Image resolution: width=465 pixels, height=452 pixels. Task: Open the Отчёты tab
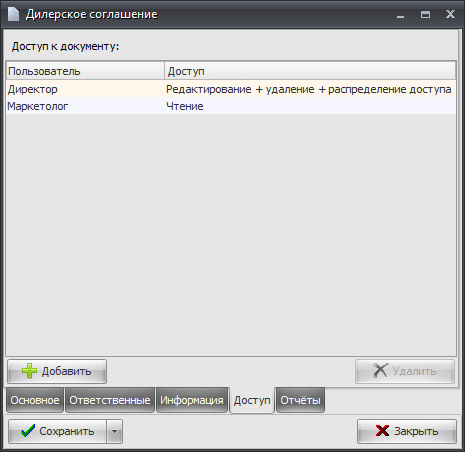click(300, 400)
